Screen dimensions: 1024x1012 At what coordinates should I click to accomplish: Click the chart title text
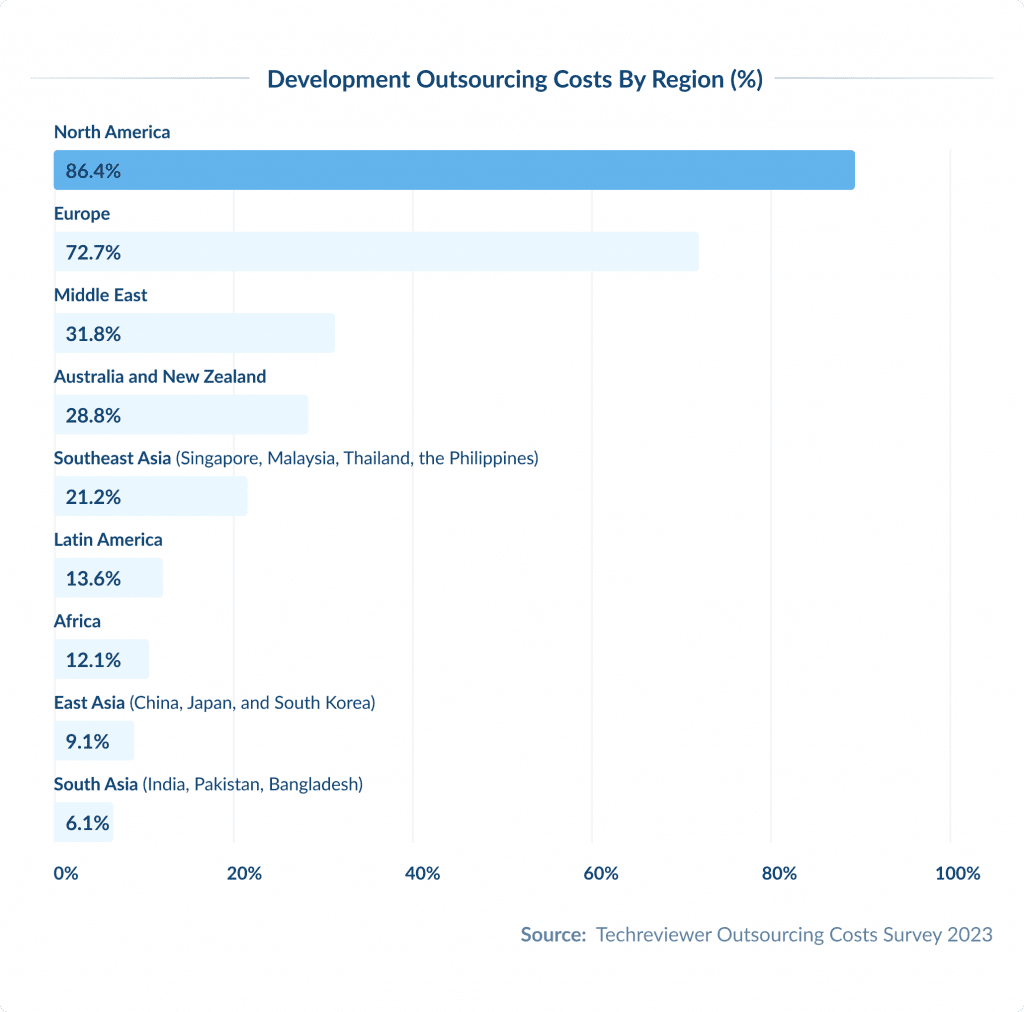click(514, 79)
